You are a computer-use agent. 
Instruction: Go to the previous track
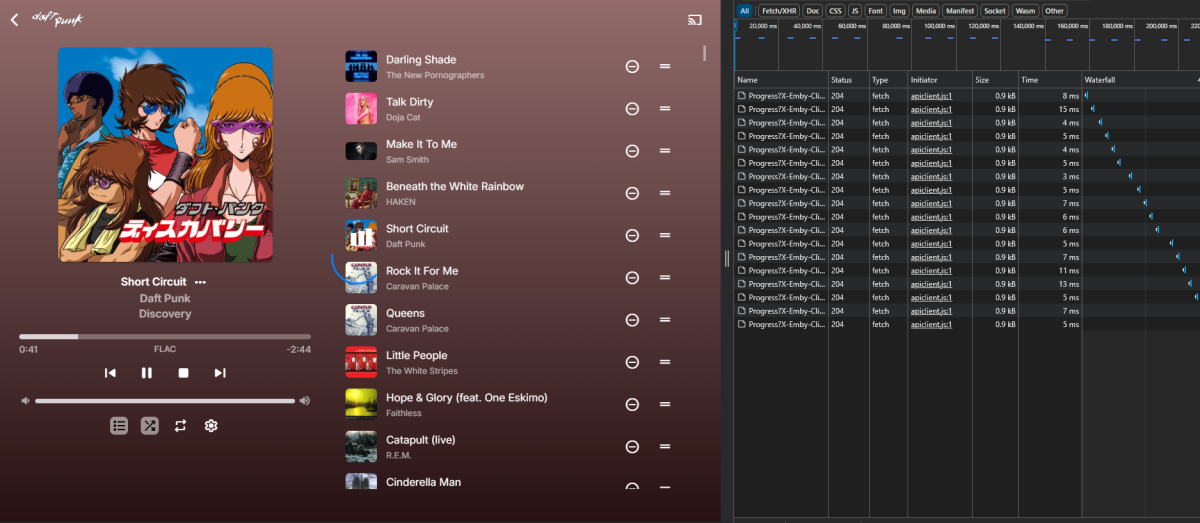110,373
